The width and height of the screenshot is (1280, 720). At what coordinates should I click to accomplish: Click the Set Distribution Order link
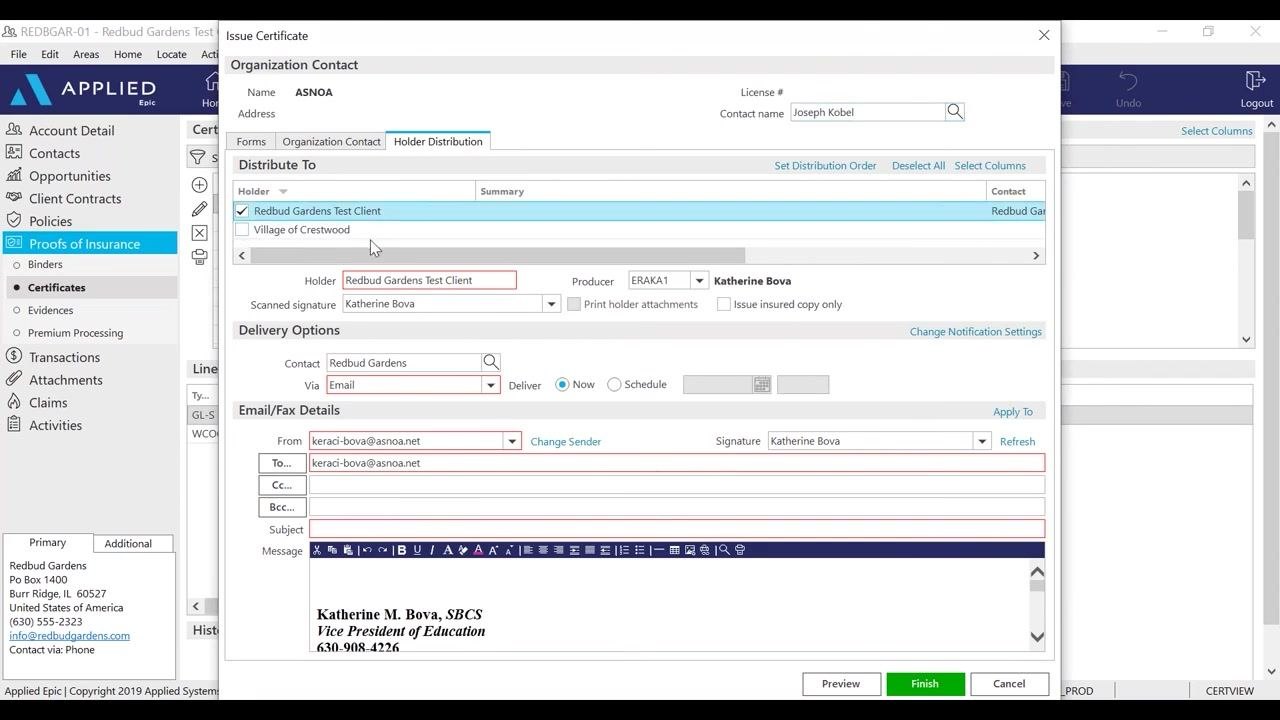[x=825, y=166]
